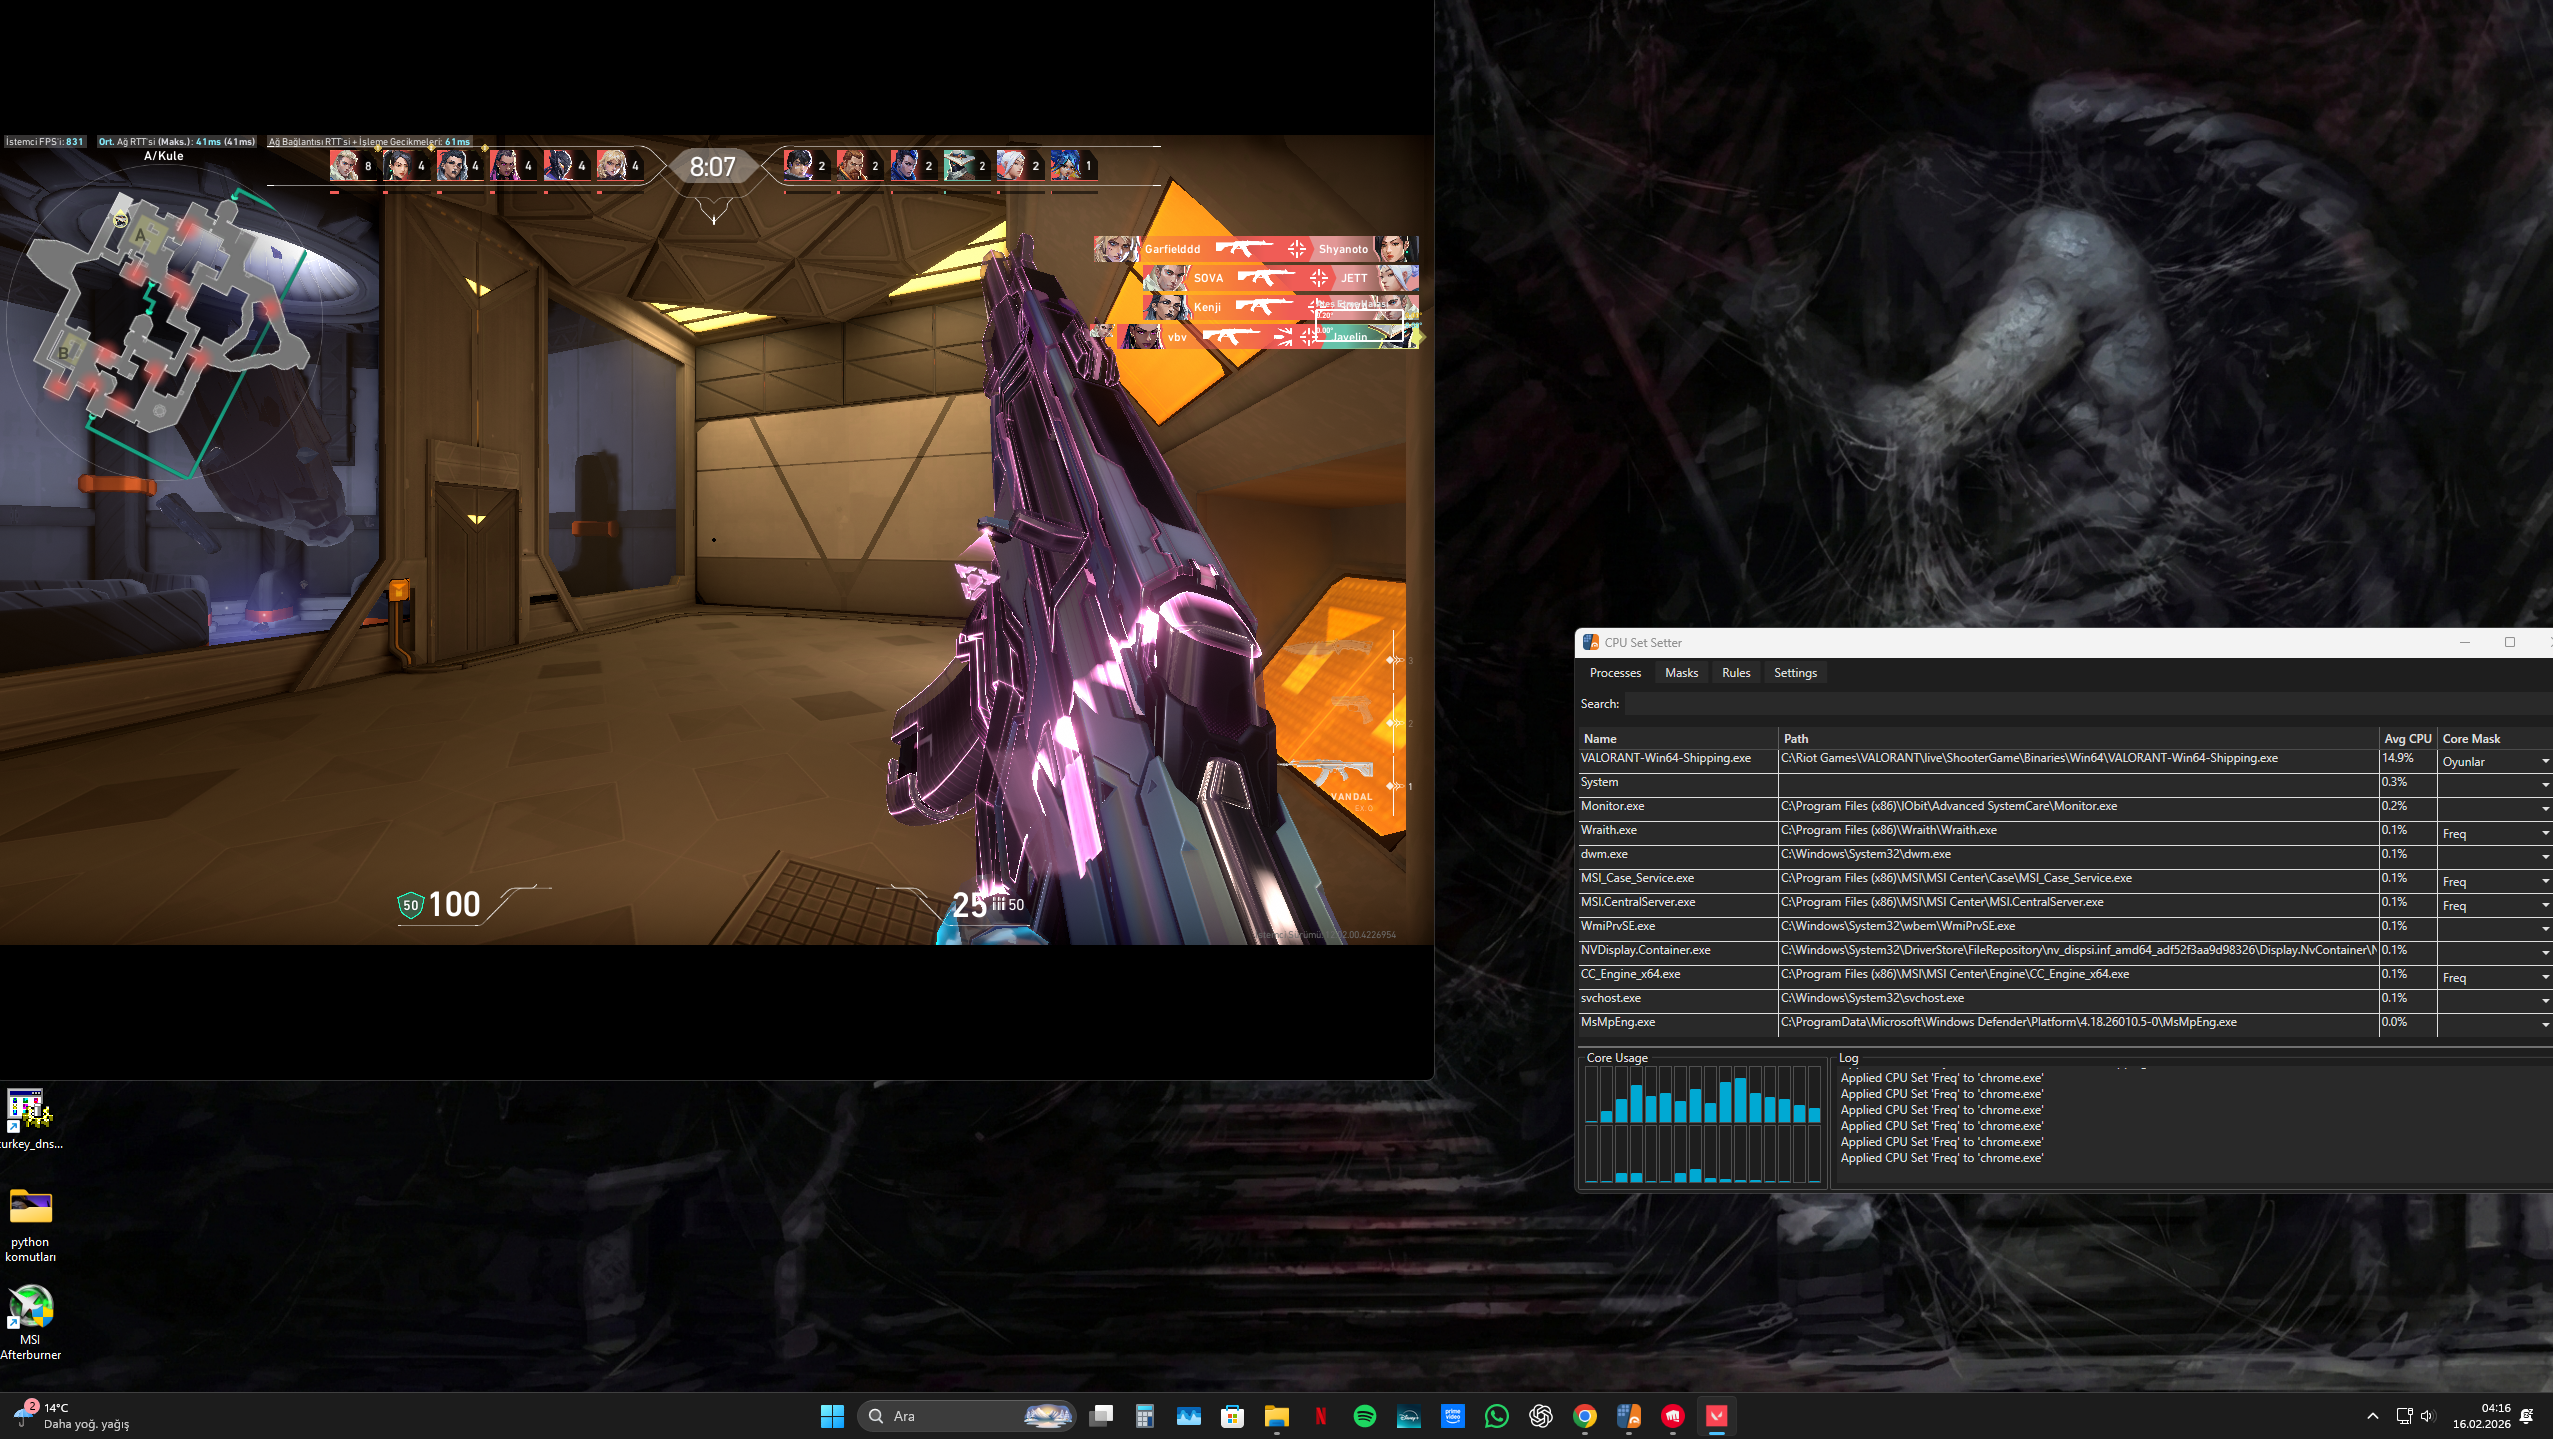Open Core Mask dropdown for System row
2553x1439 pixels.
click(x=2545, y=786)
